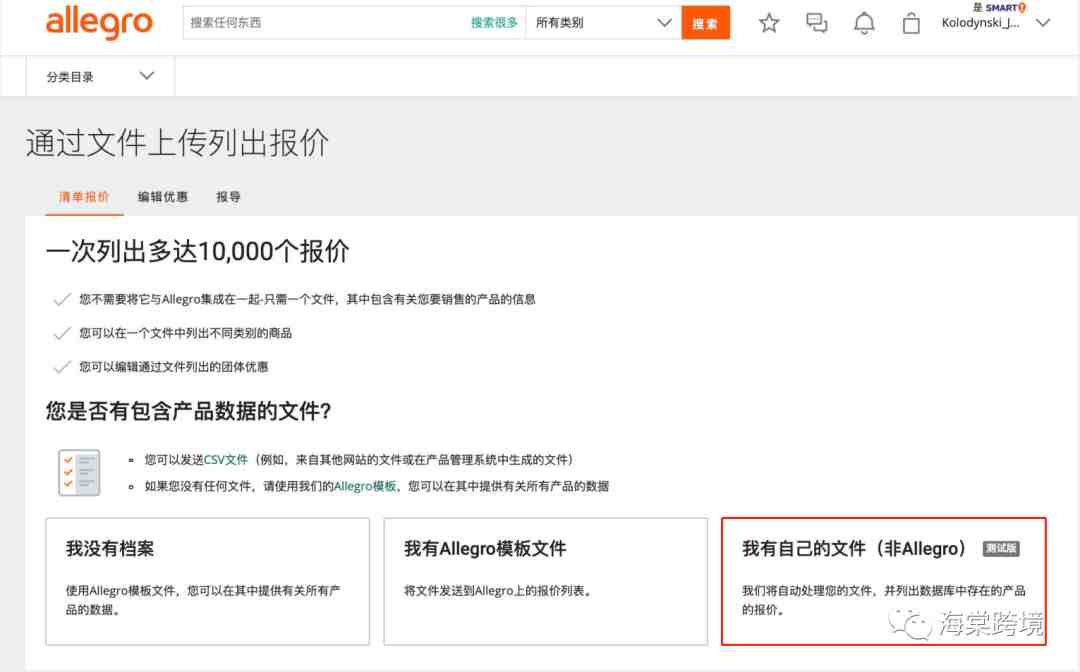This screenshot has width=1080, height=672.
Task: Switch to the 编辑优惠 tab
Action: click(x=163, y=197)
